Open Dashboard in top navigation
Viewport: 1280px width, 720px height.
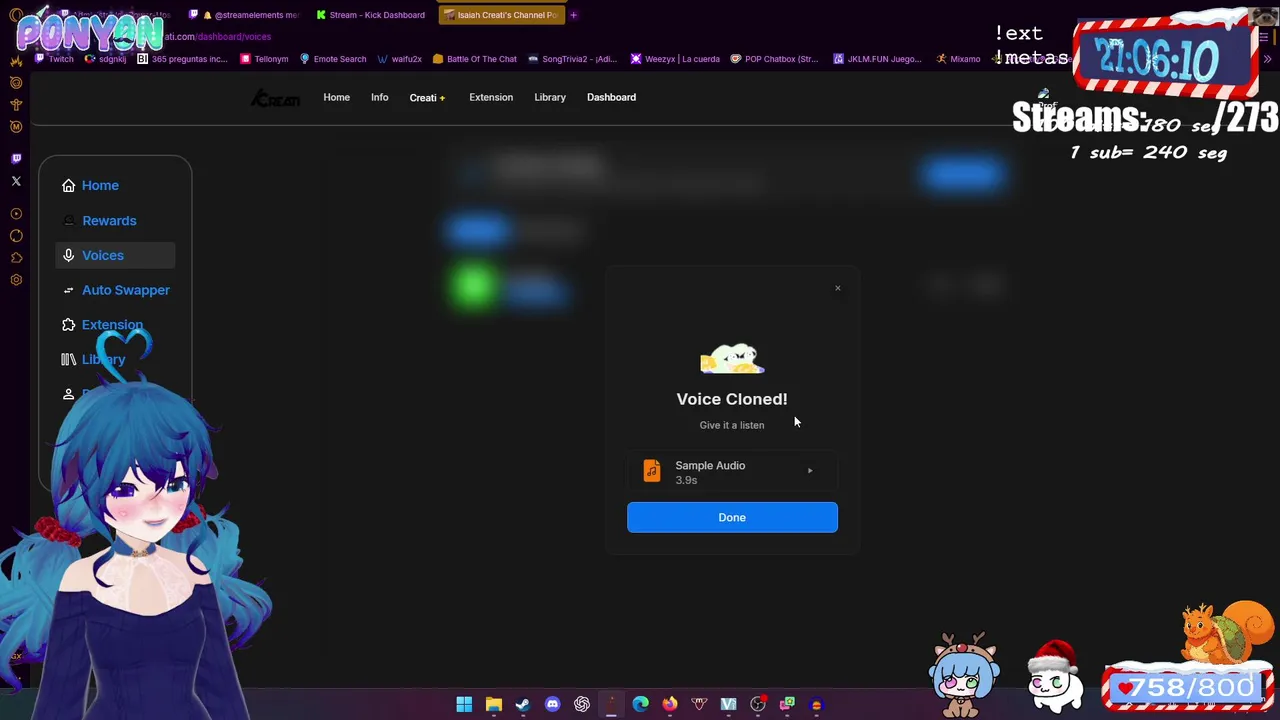point(611,97)
